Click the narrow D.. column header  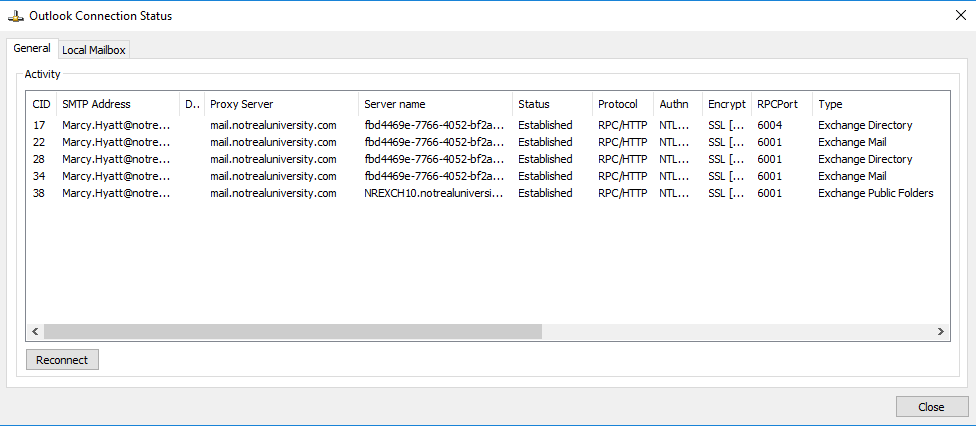click(x=192, y=104)
